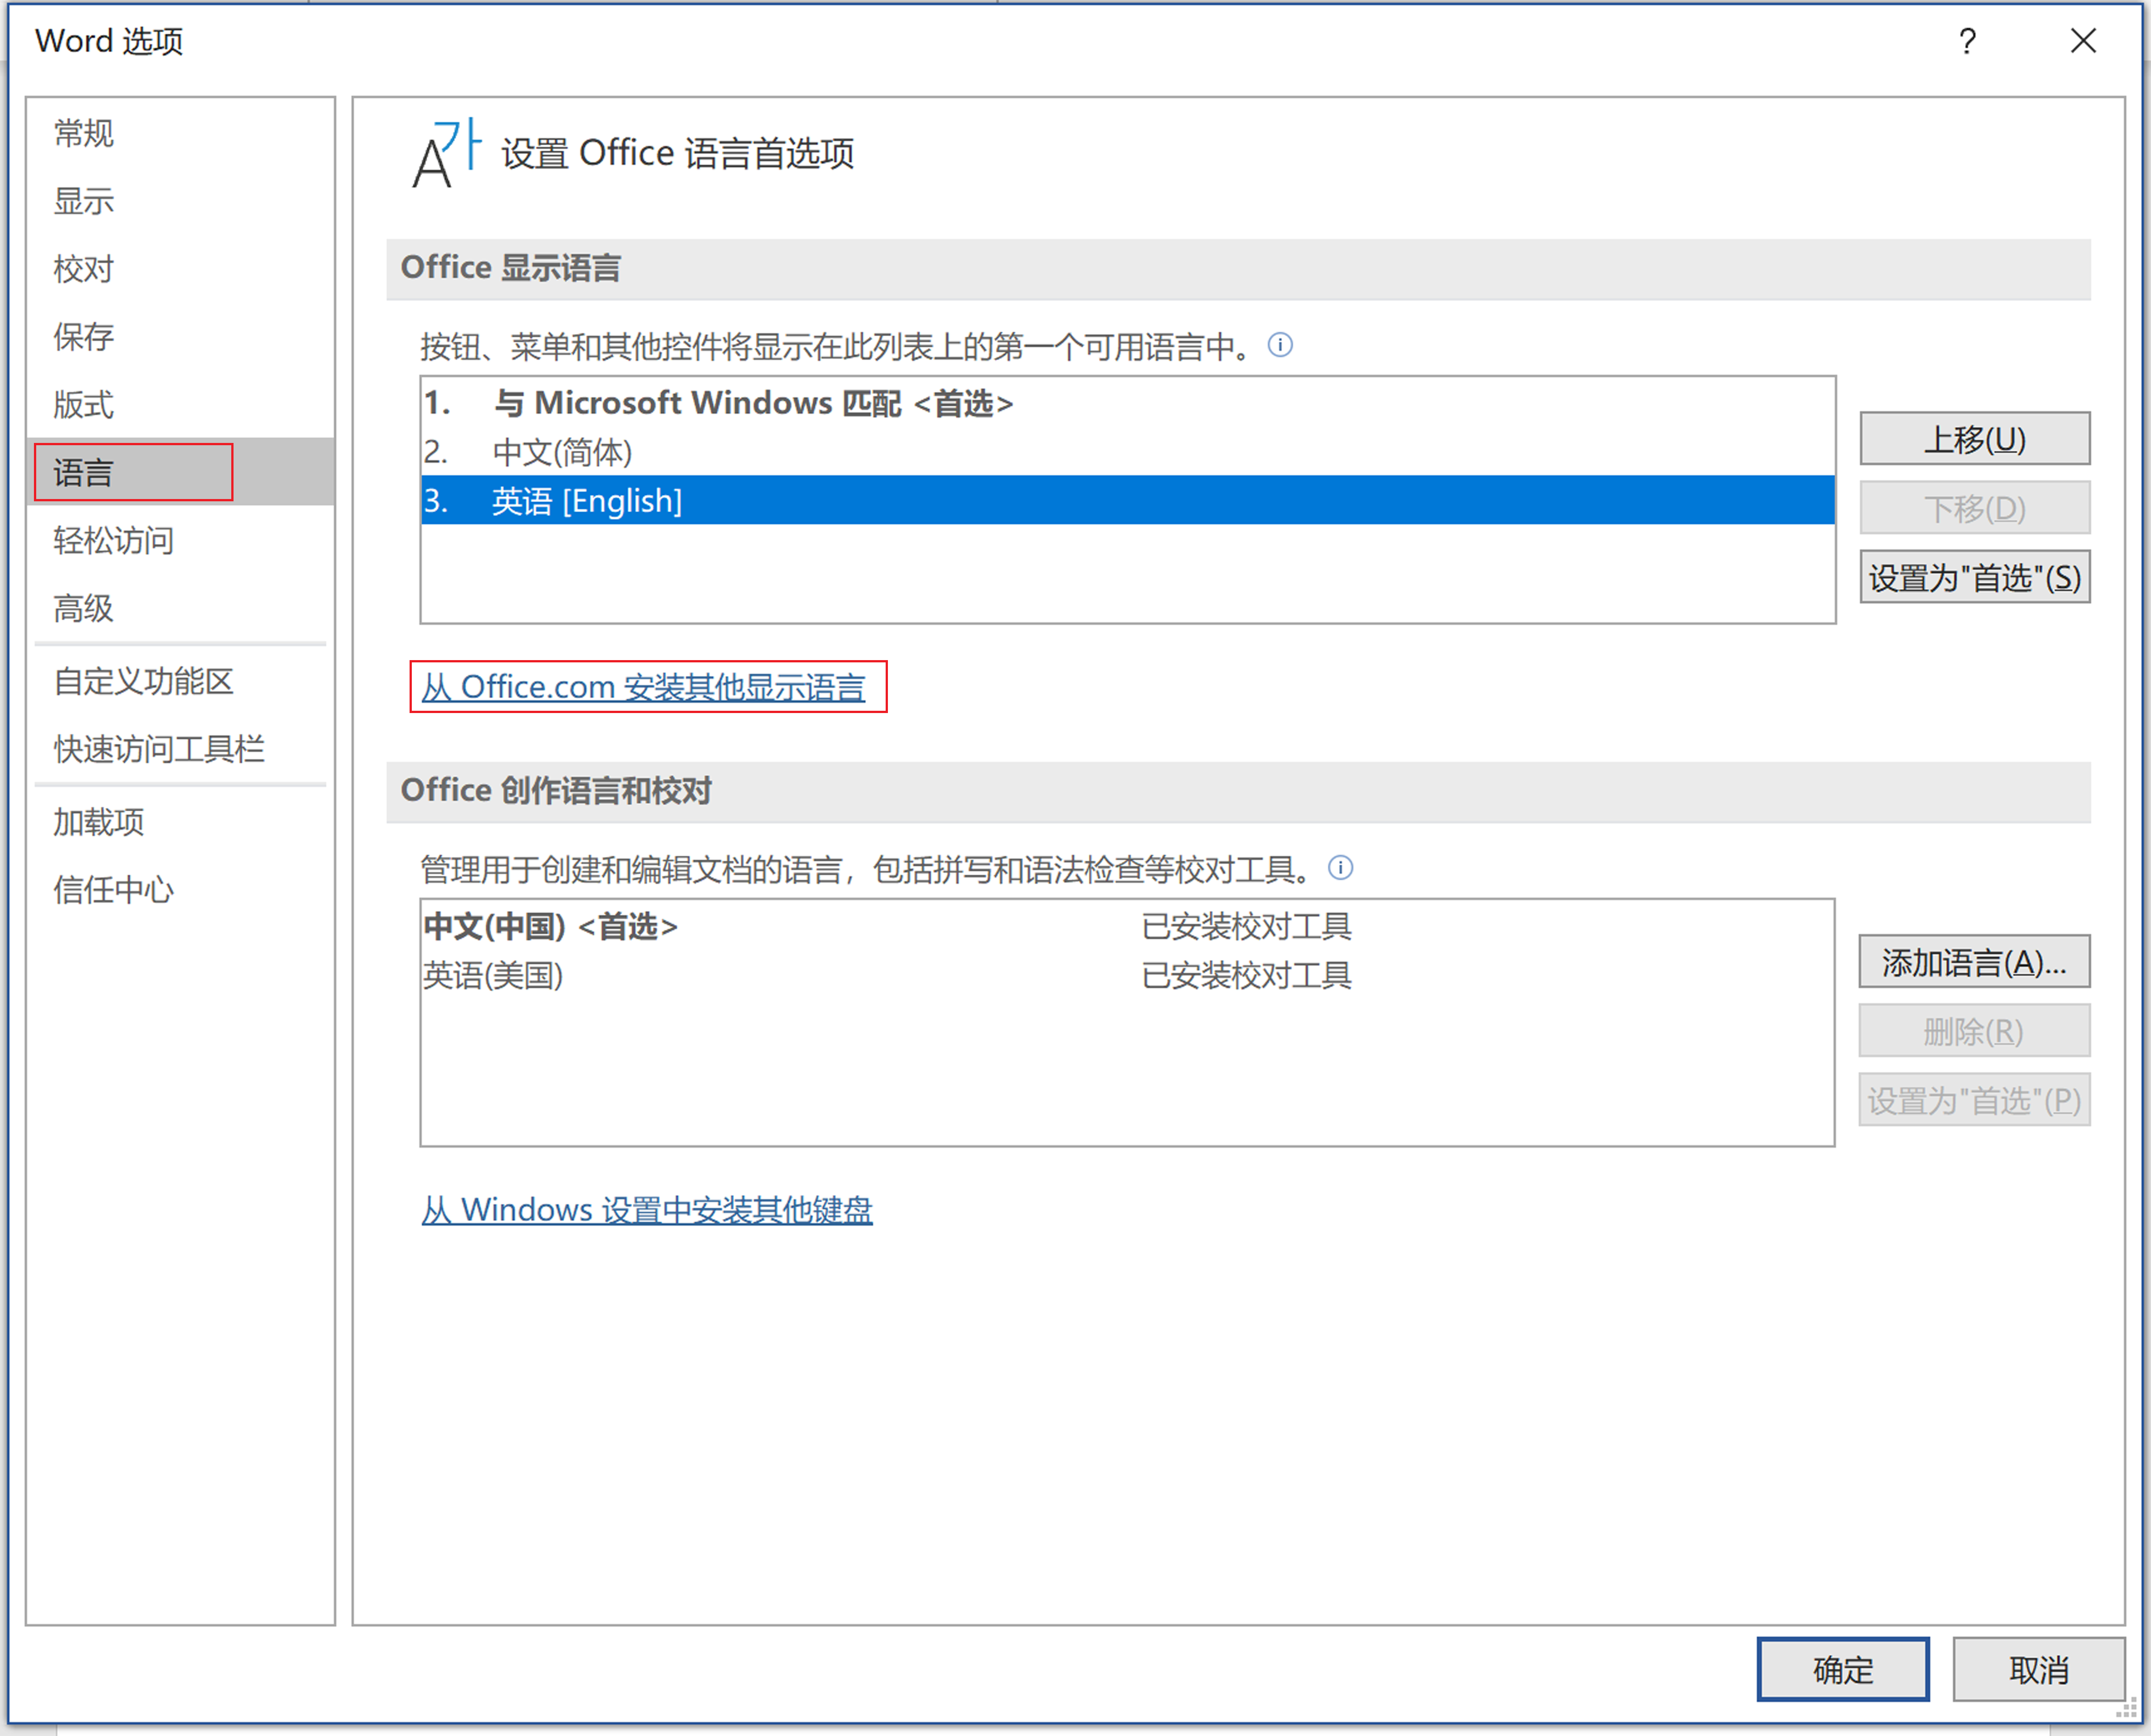This screenshot has height=1736, width=2151.
Task: Open the 高级 settings category
Action: pyautogui.click(x=84, y=608)
